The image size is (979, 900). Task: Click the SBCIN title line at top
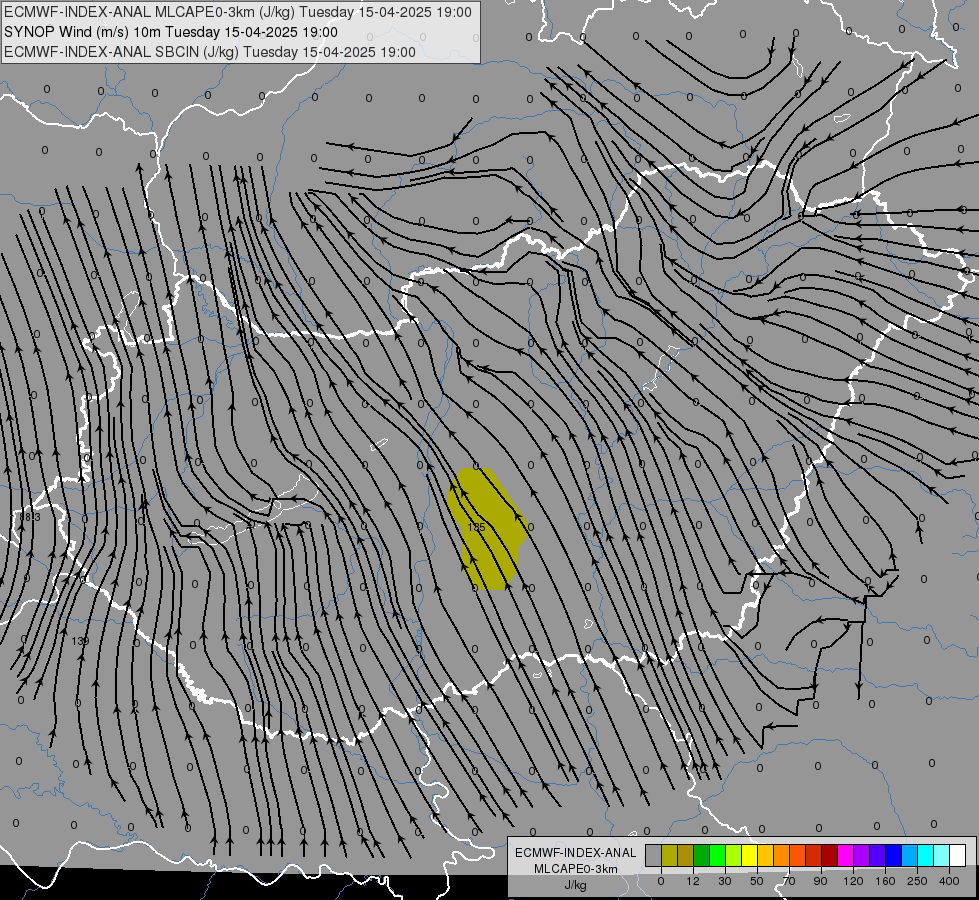click(x=210, y=52)
